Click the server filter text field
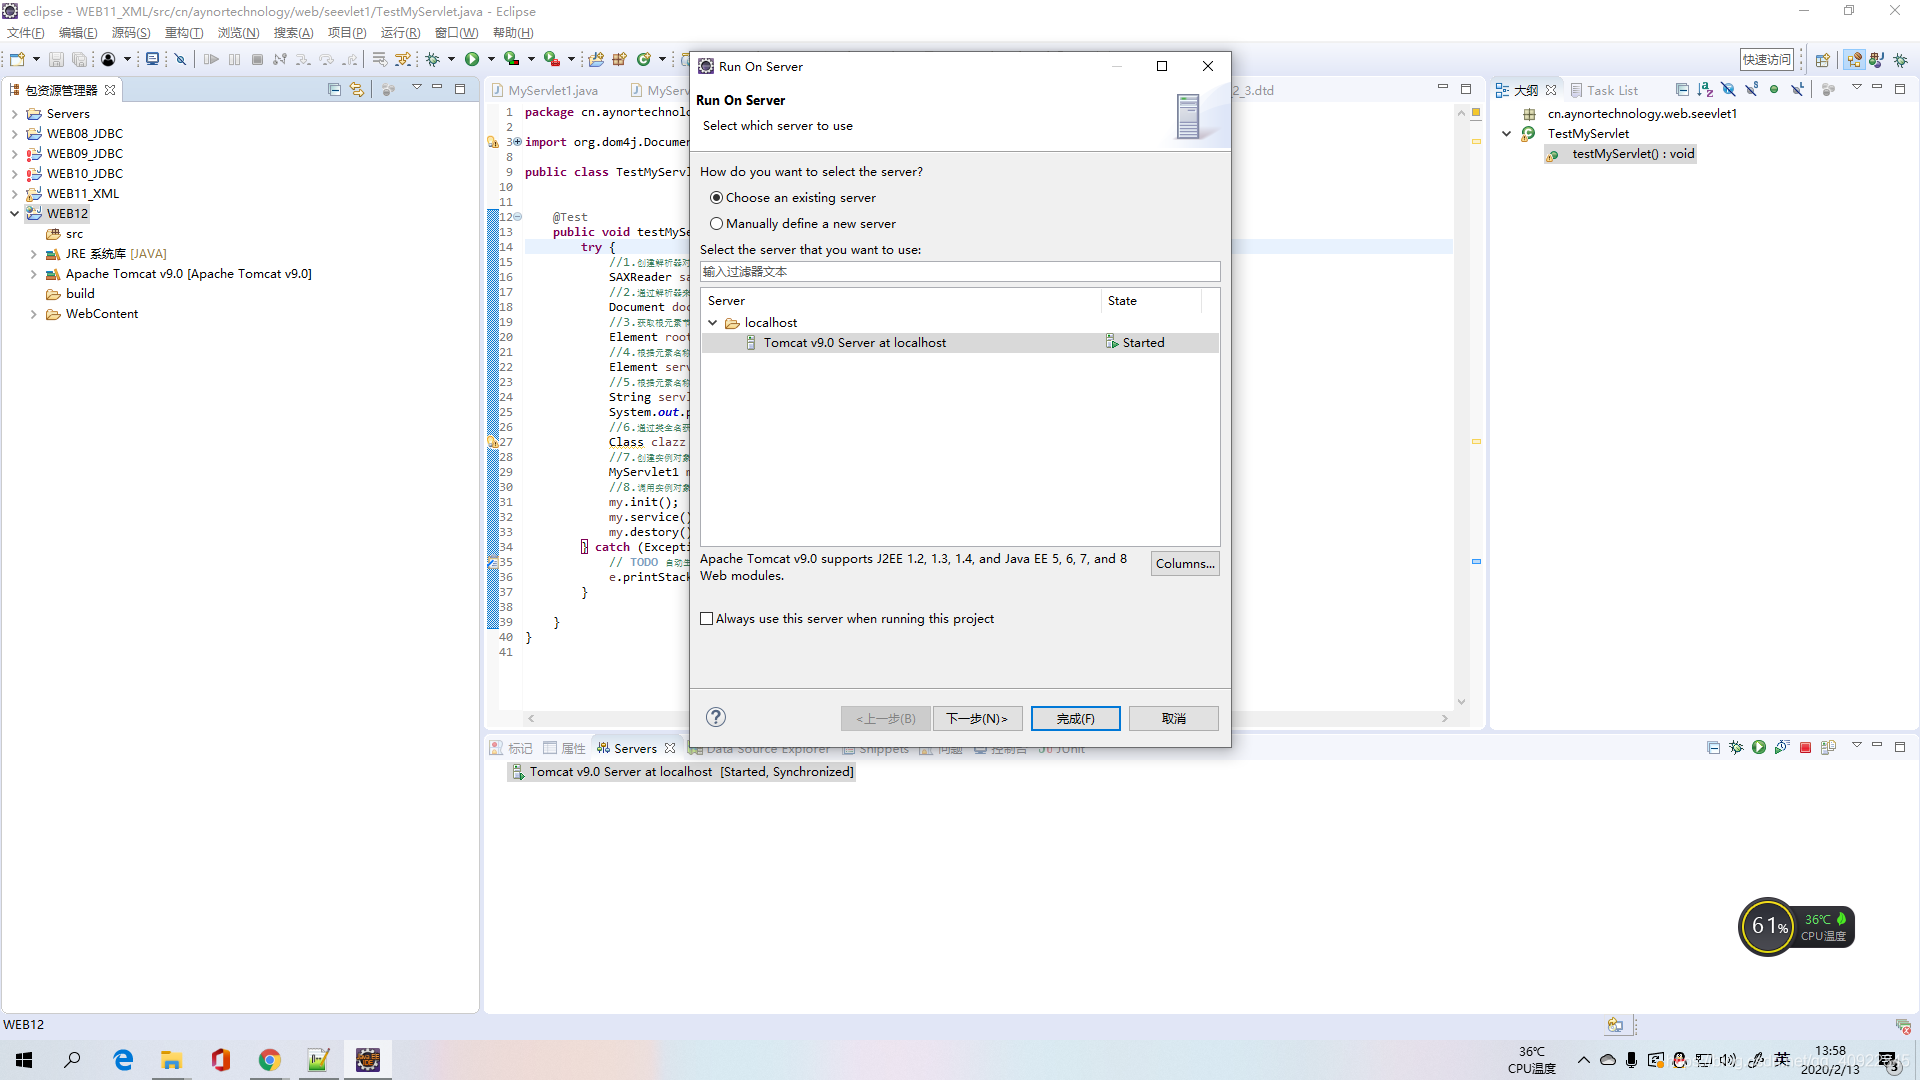 tap(958, 272)
